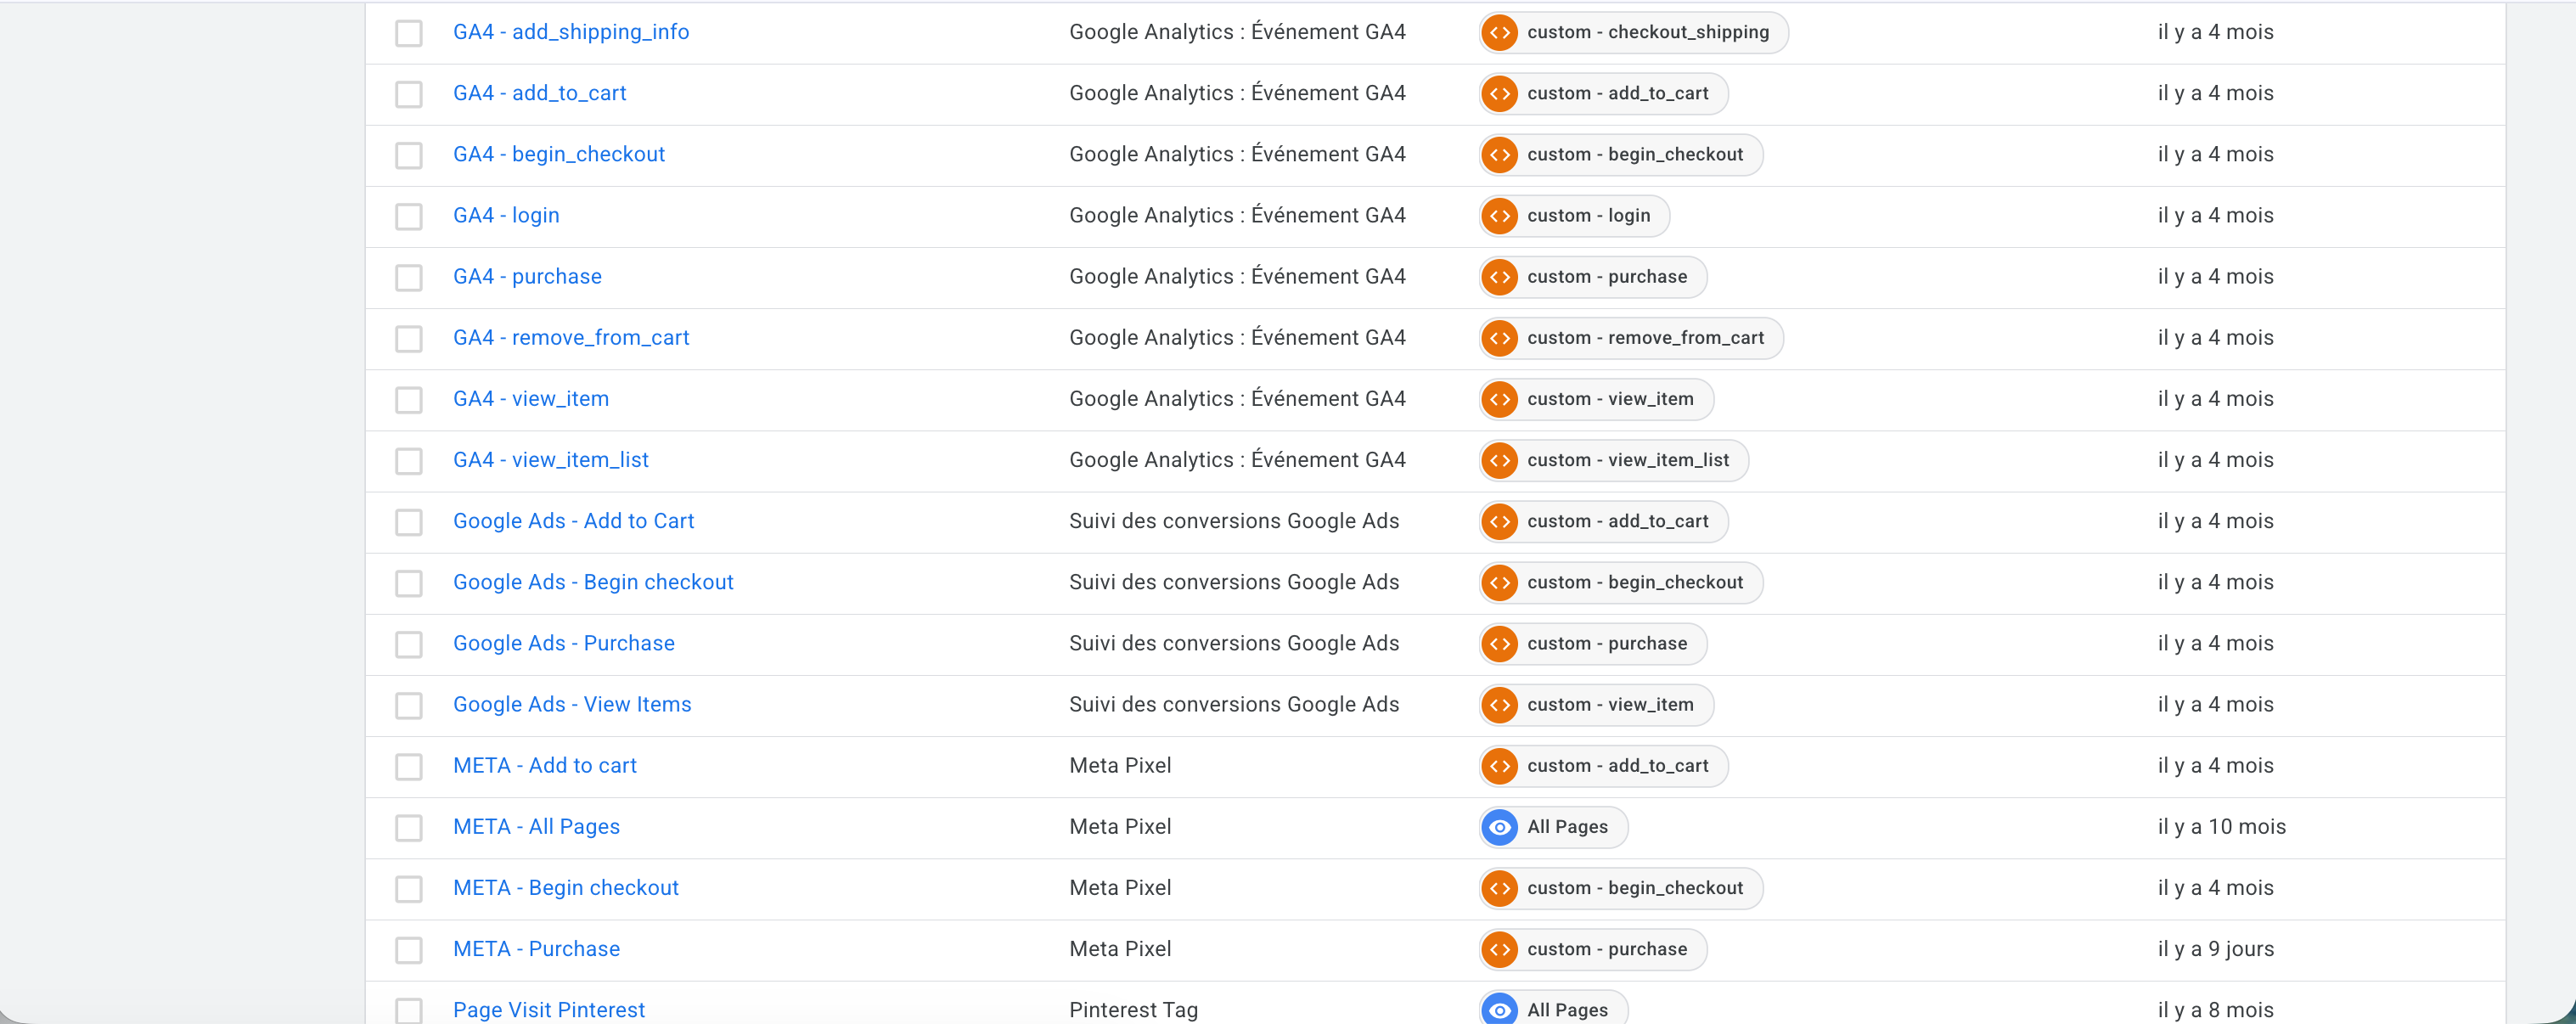This screenshot has width=2576, height=1024.
Task: Open the META - Add to cart tag
Action: click(544, 766)
